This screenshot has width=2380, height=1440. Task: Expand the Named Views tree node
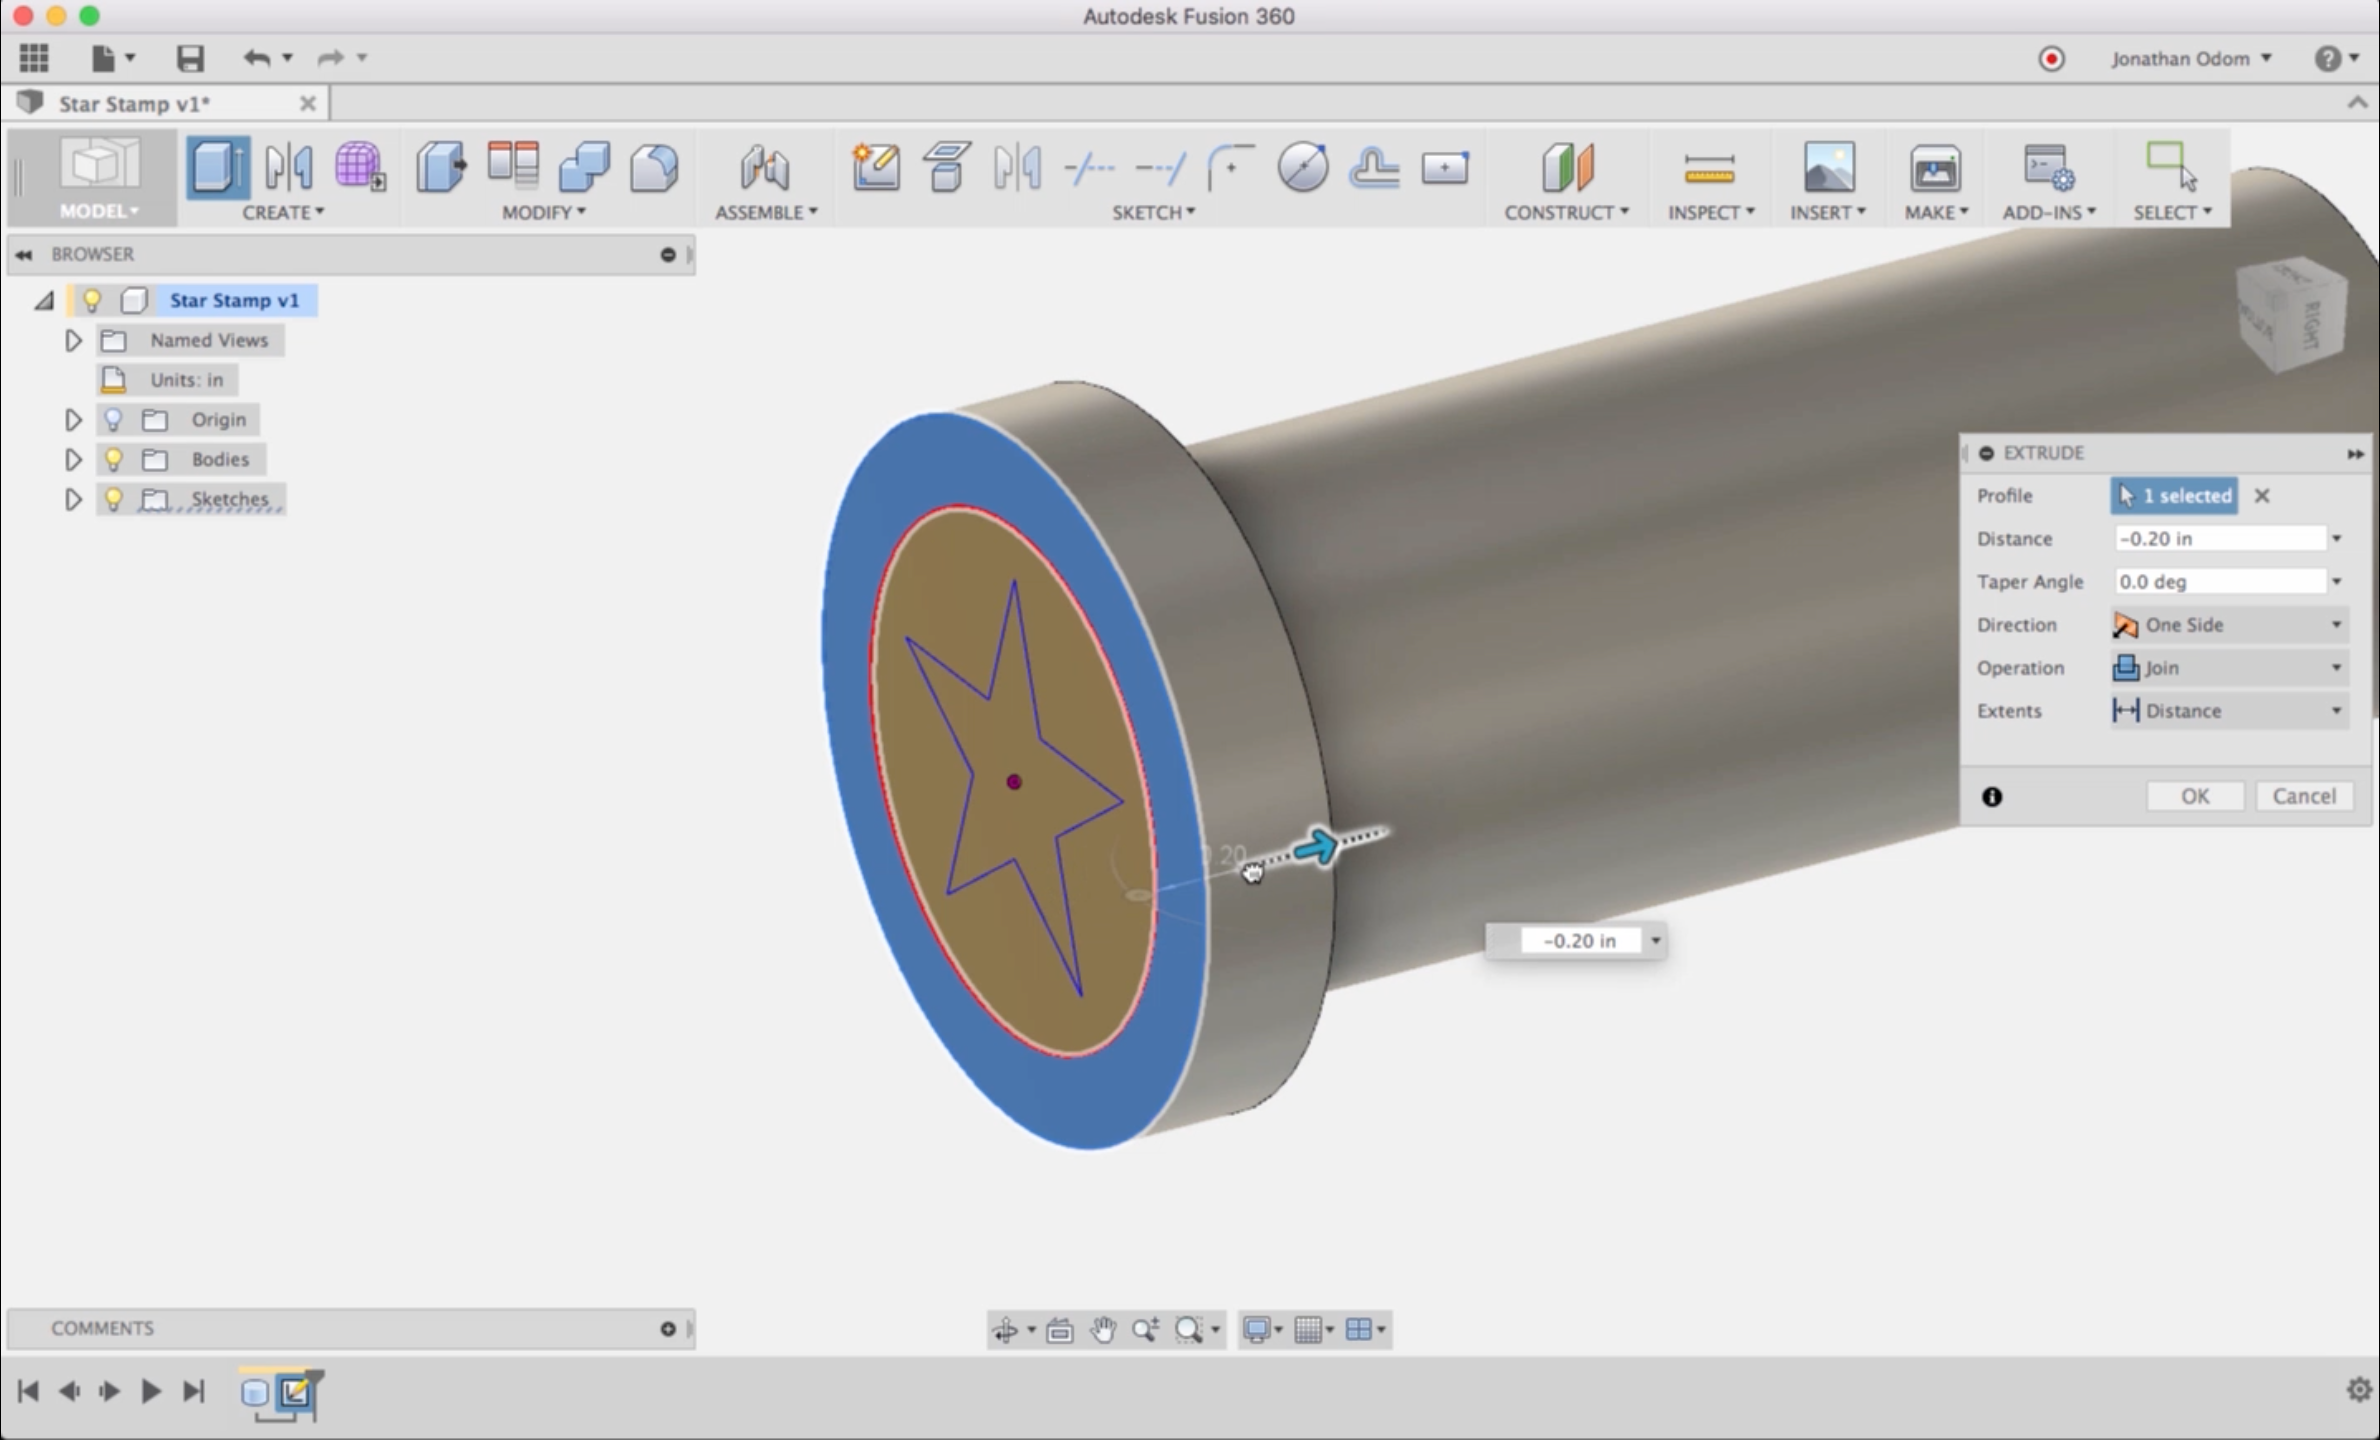73,340
